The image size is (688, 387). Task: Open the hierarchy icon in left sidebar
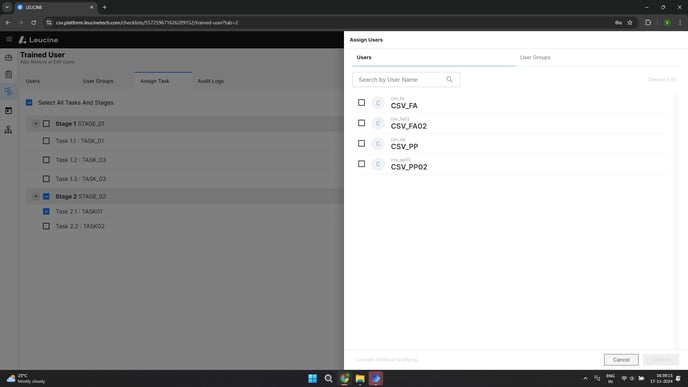8,129
